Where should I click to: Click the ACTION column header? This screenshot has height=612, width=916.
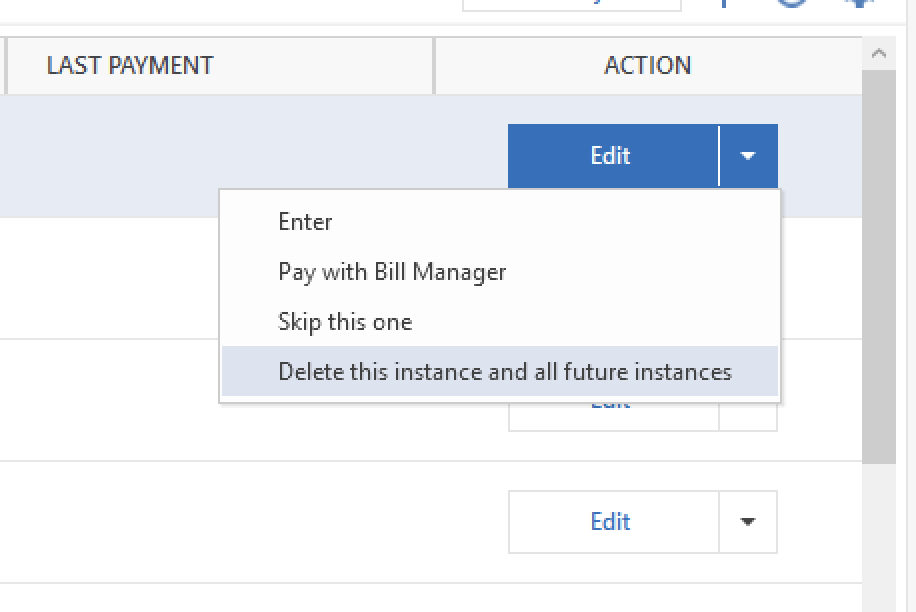tap(648, 66)
